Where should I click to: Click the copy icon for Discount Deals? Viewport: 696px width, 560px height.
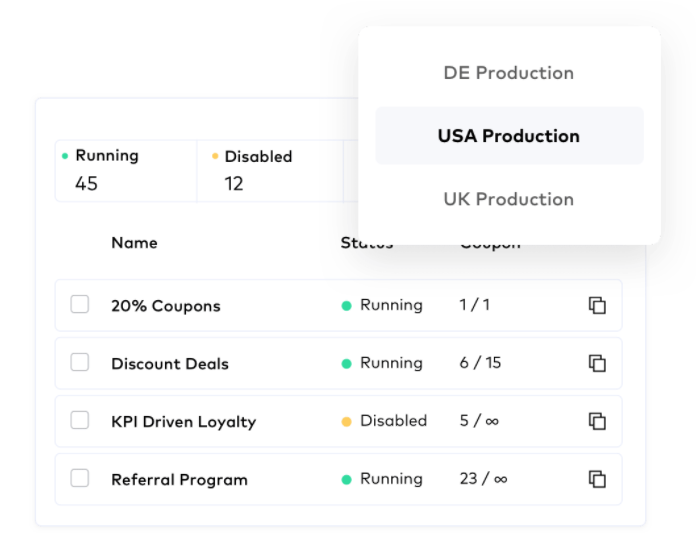click(597, 363)
